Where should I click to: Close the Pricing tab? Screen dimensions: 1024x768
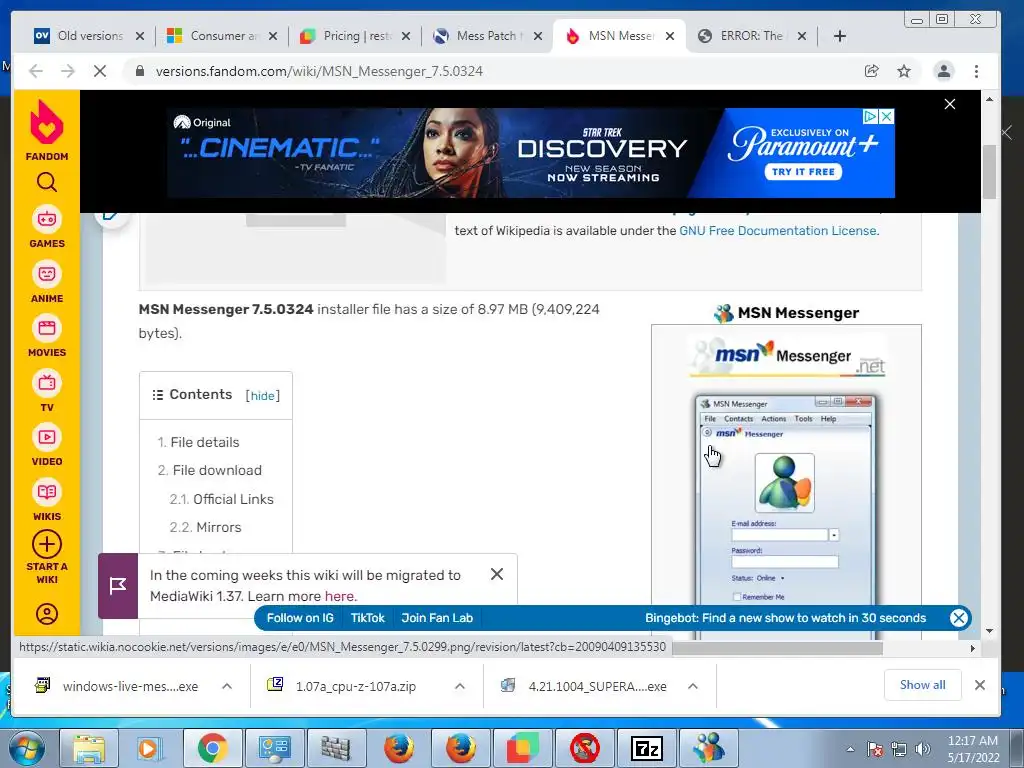click(x=406, y=37)
